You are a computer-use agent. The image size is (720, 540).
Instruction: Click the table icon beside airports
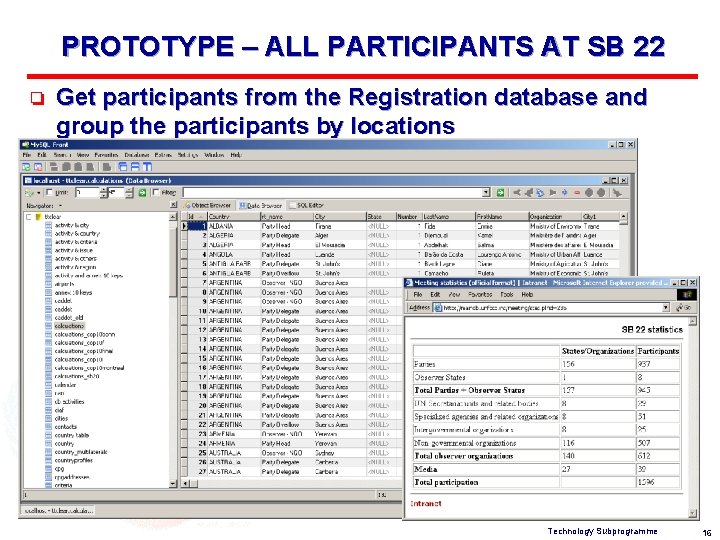[49, 284]
